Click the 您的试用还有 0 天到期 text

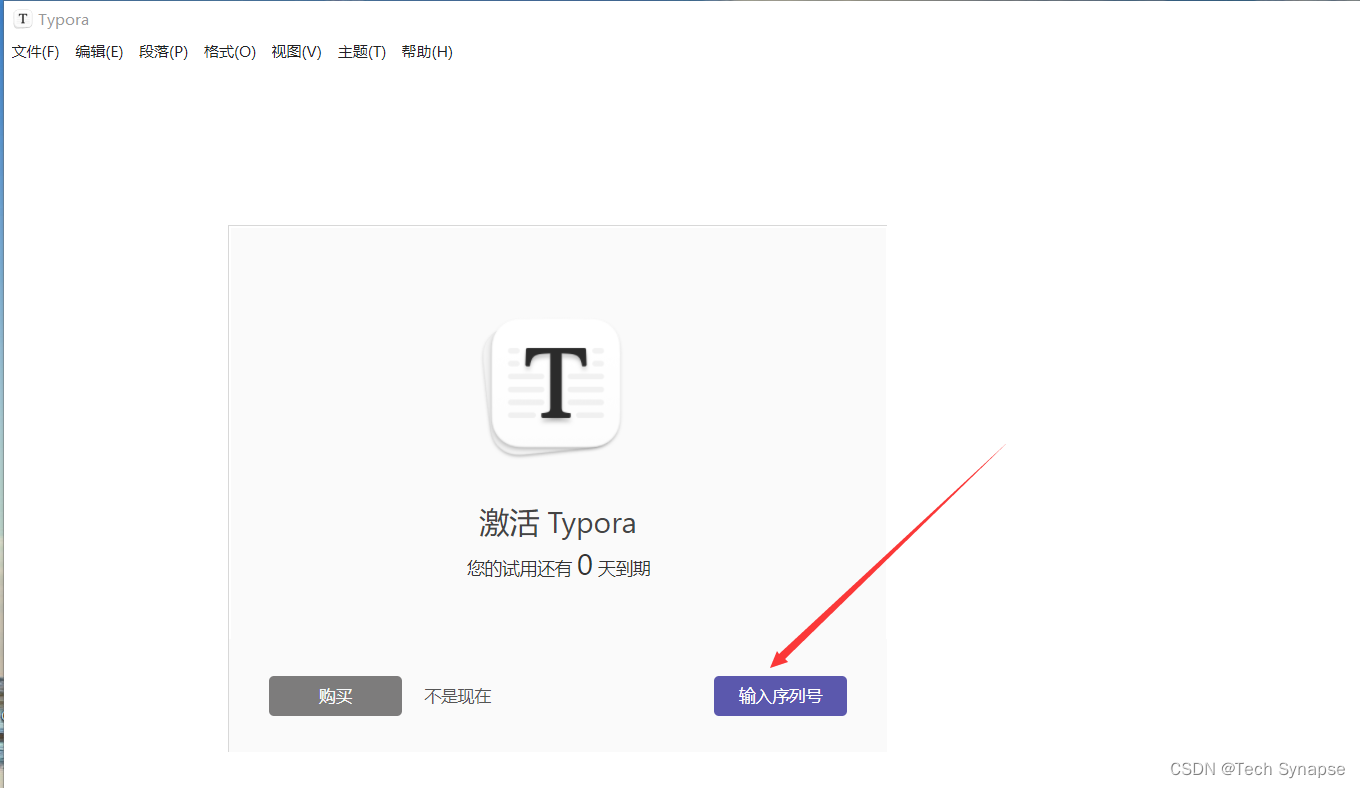pyautogui.click(x=558, y=567)
